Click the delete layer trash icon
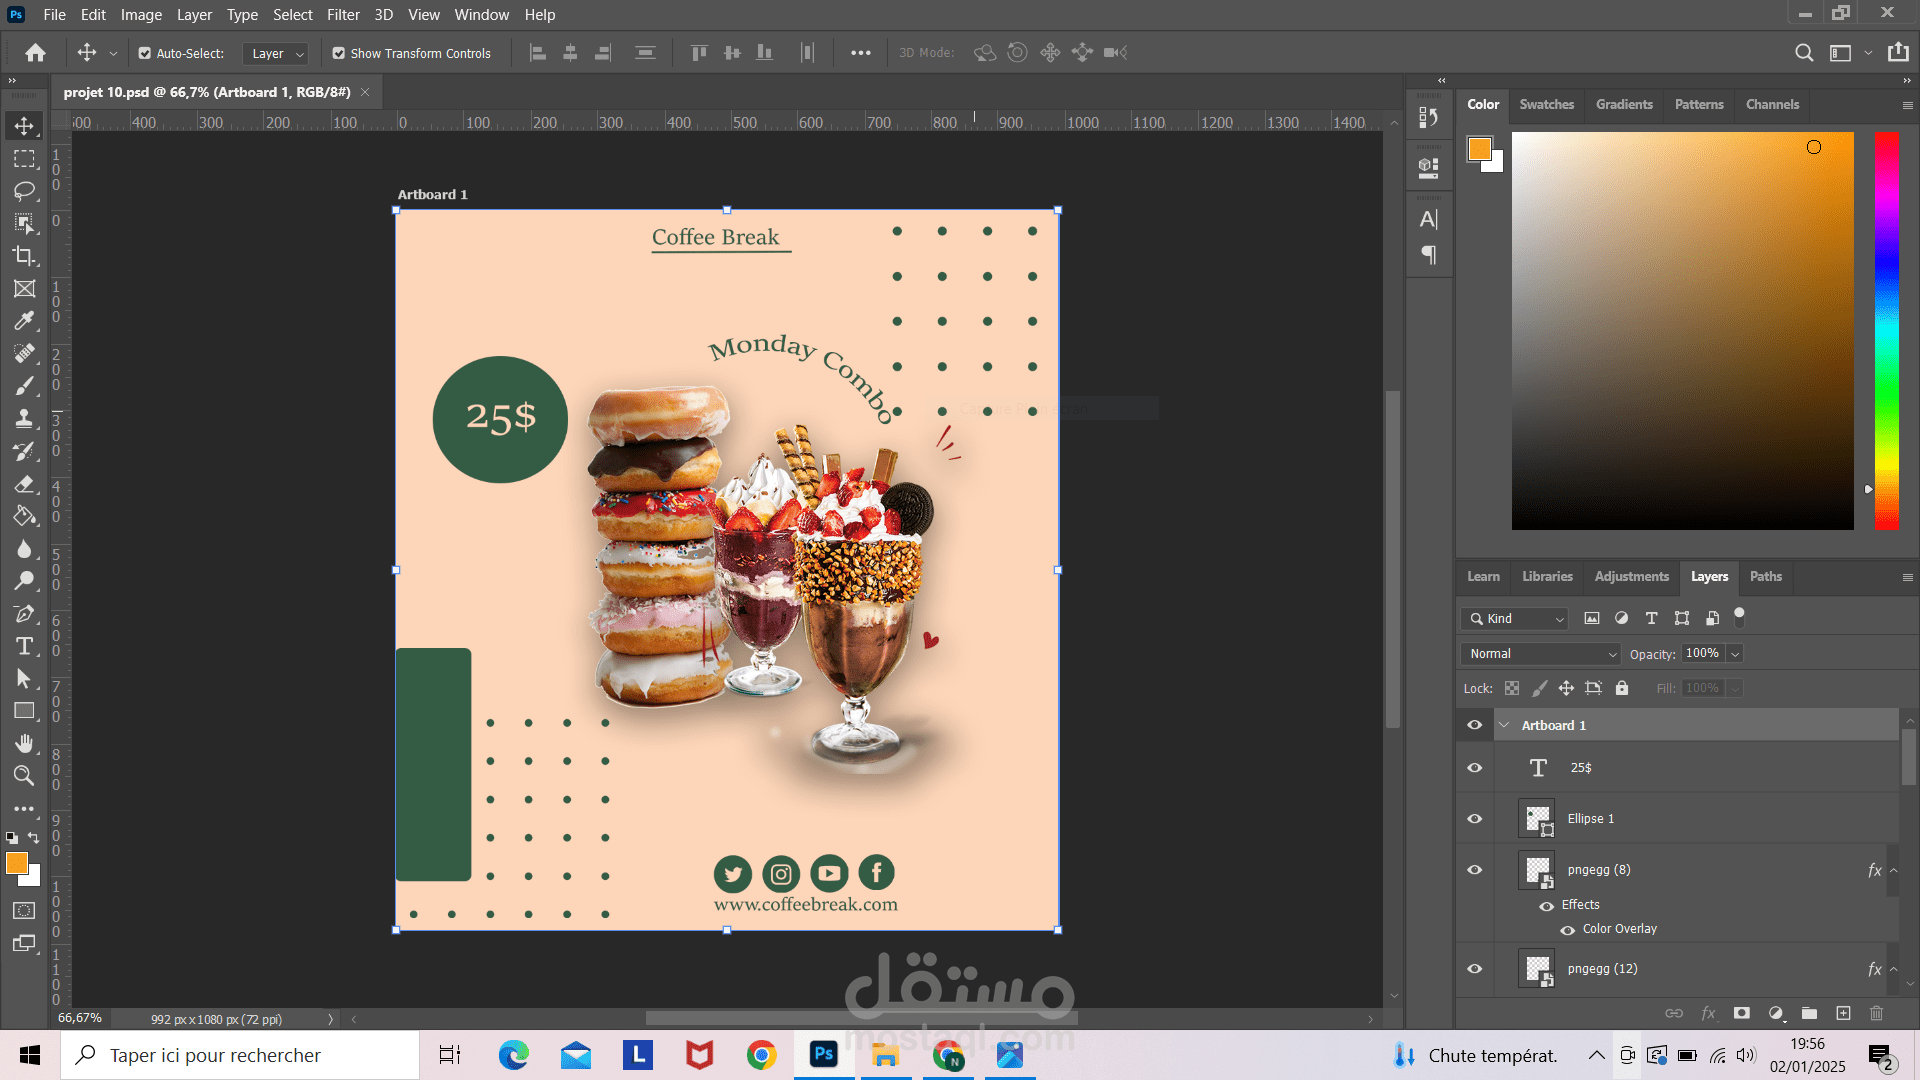This screenshot has width=1920, height=1080. [x=1876, y=1013]
